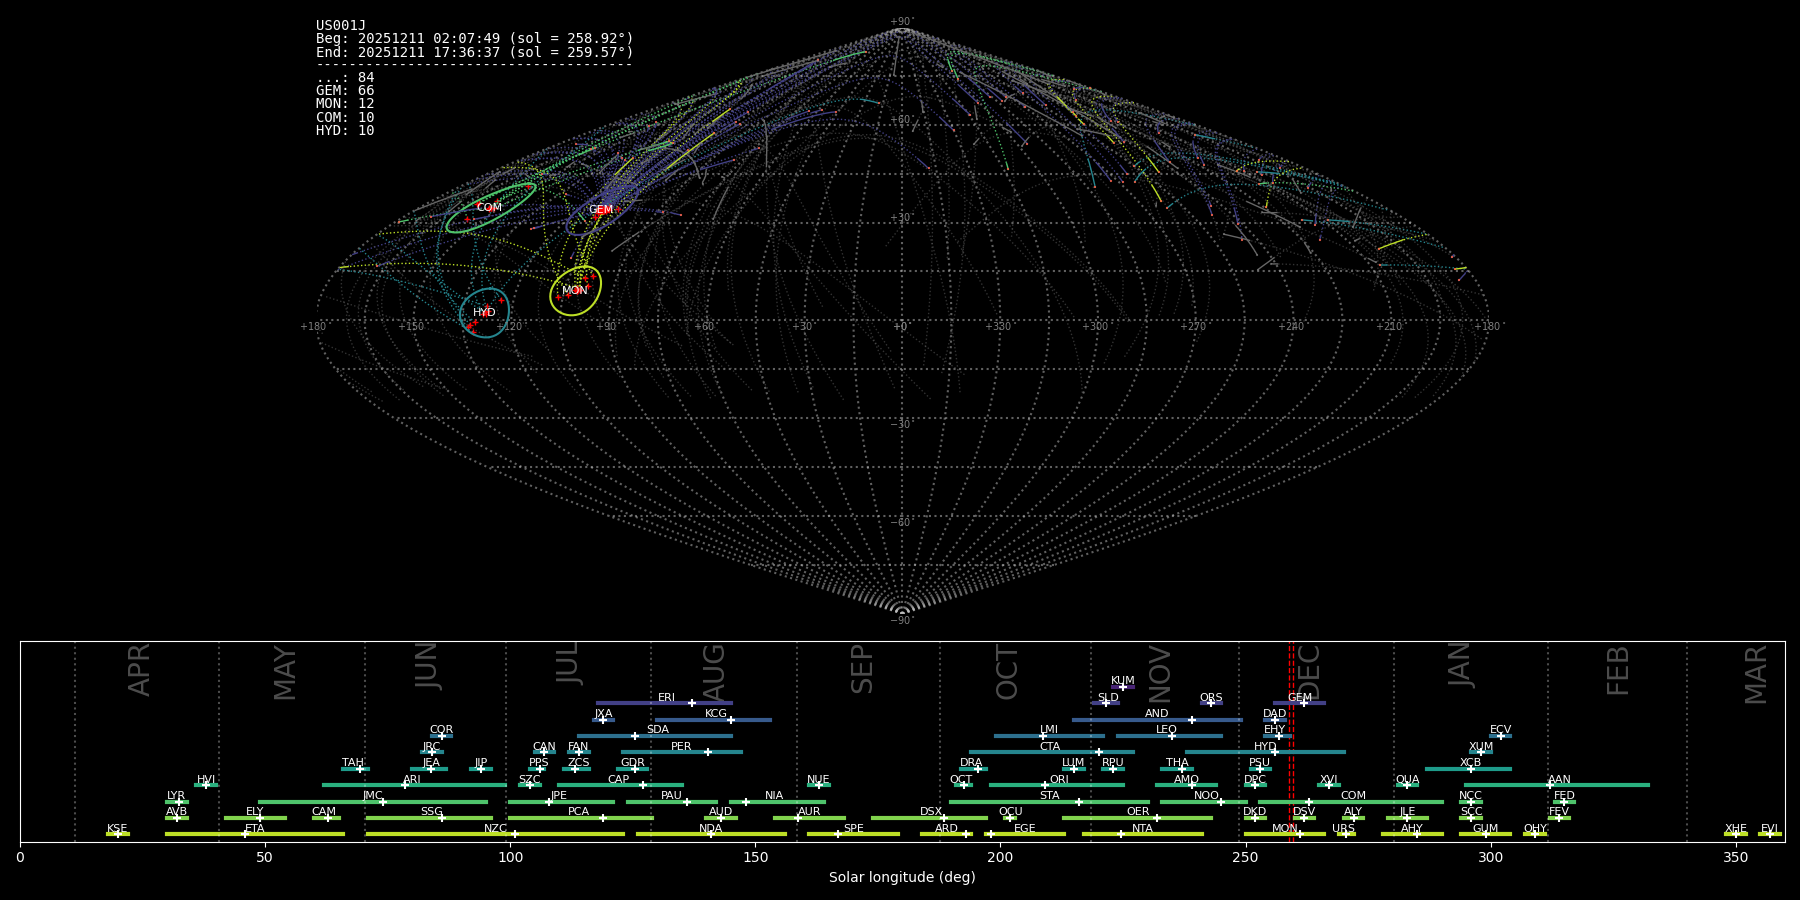Select the ORI shower bar

[1057, 785]
